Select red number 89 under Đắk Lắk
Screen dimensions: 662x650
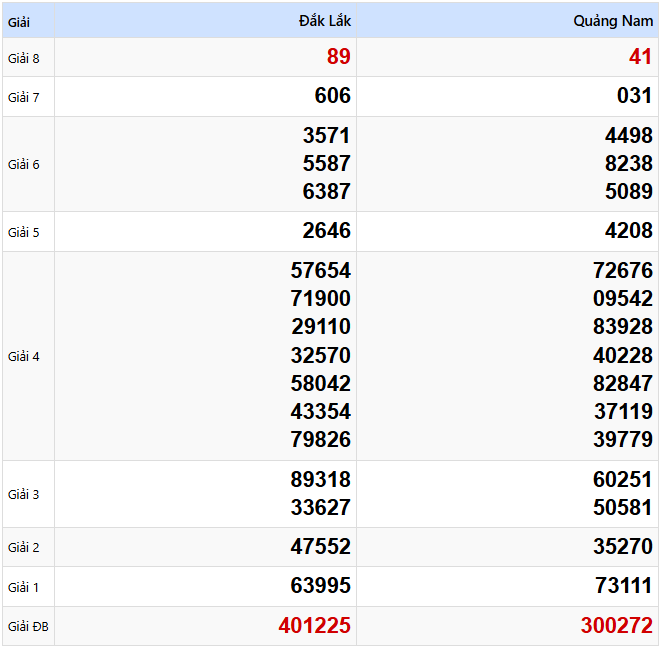[x=338, y=57]
